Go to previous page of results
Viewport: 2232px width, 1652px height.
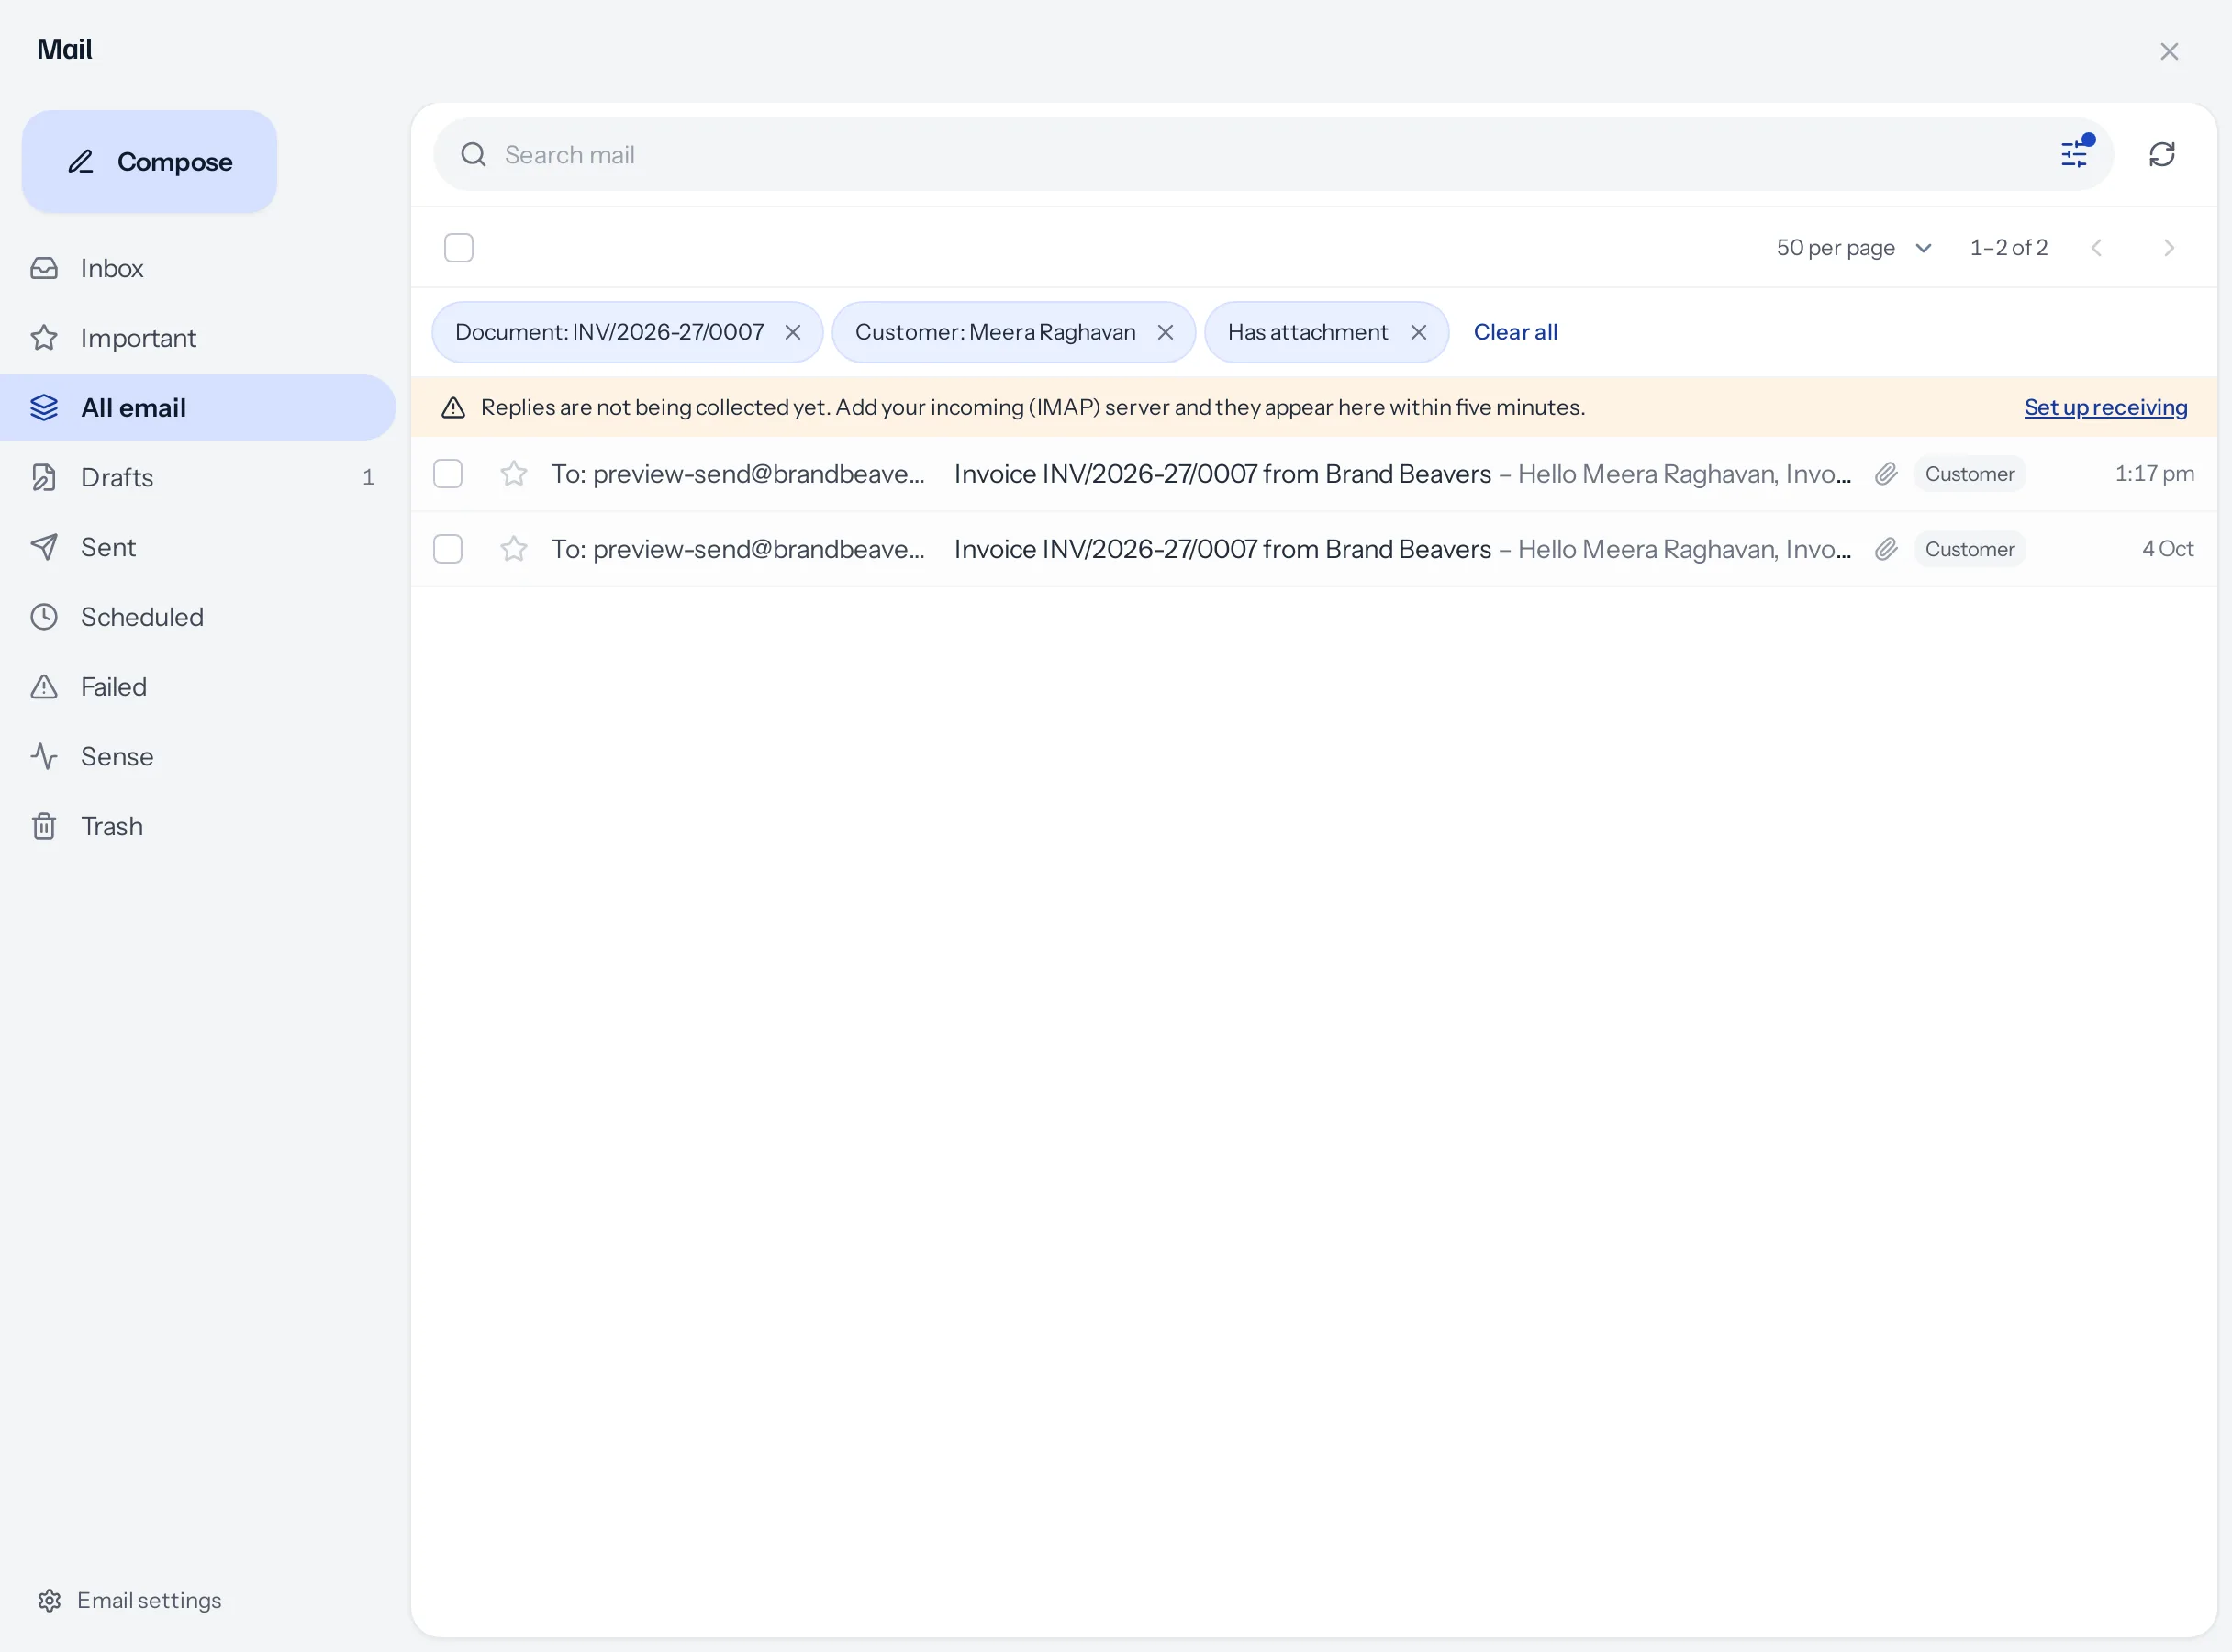pyautogui.click(x=2096, y=247)
